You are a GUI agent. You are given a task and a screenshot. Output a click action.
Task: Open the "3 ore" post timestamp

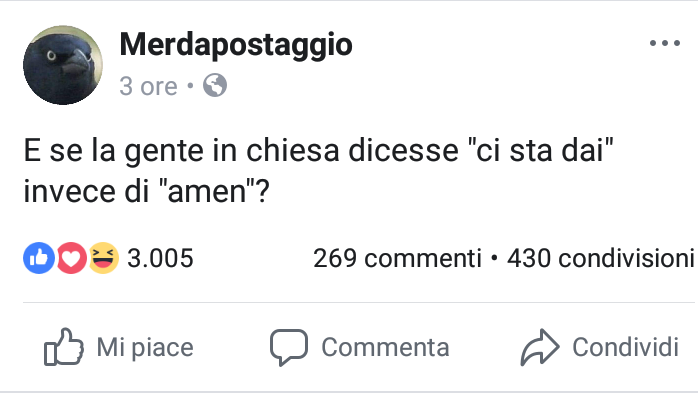point(148,86)
